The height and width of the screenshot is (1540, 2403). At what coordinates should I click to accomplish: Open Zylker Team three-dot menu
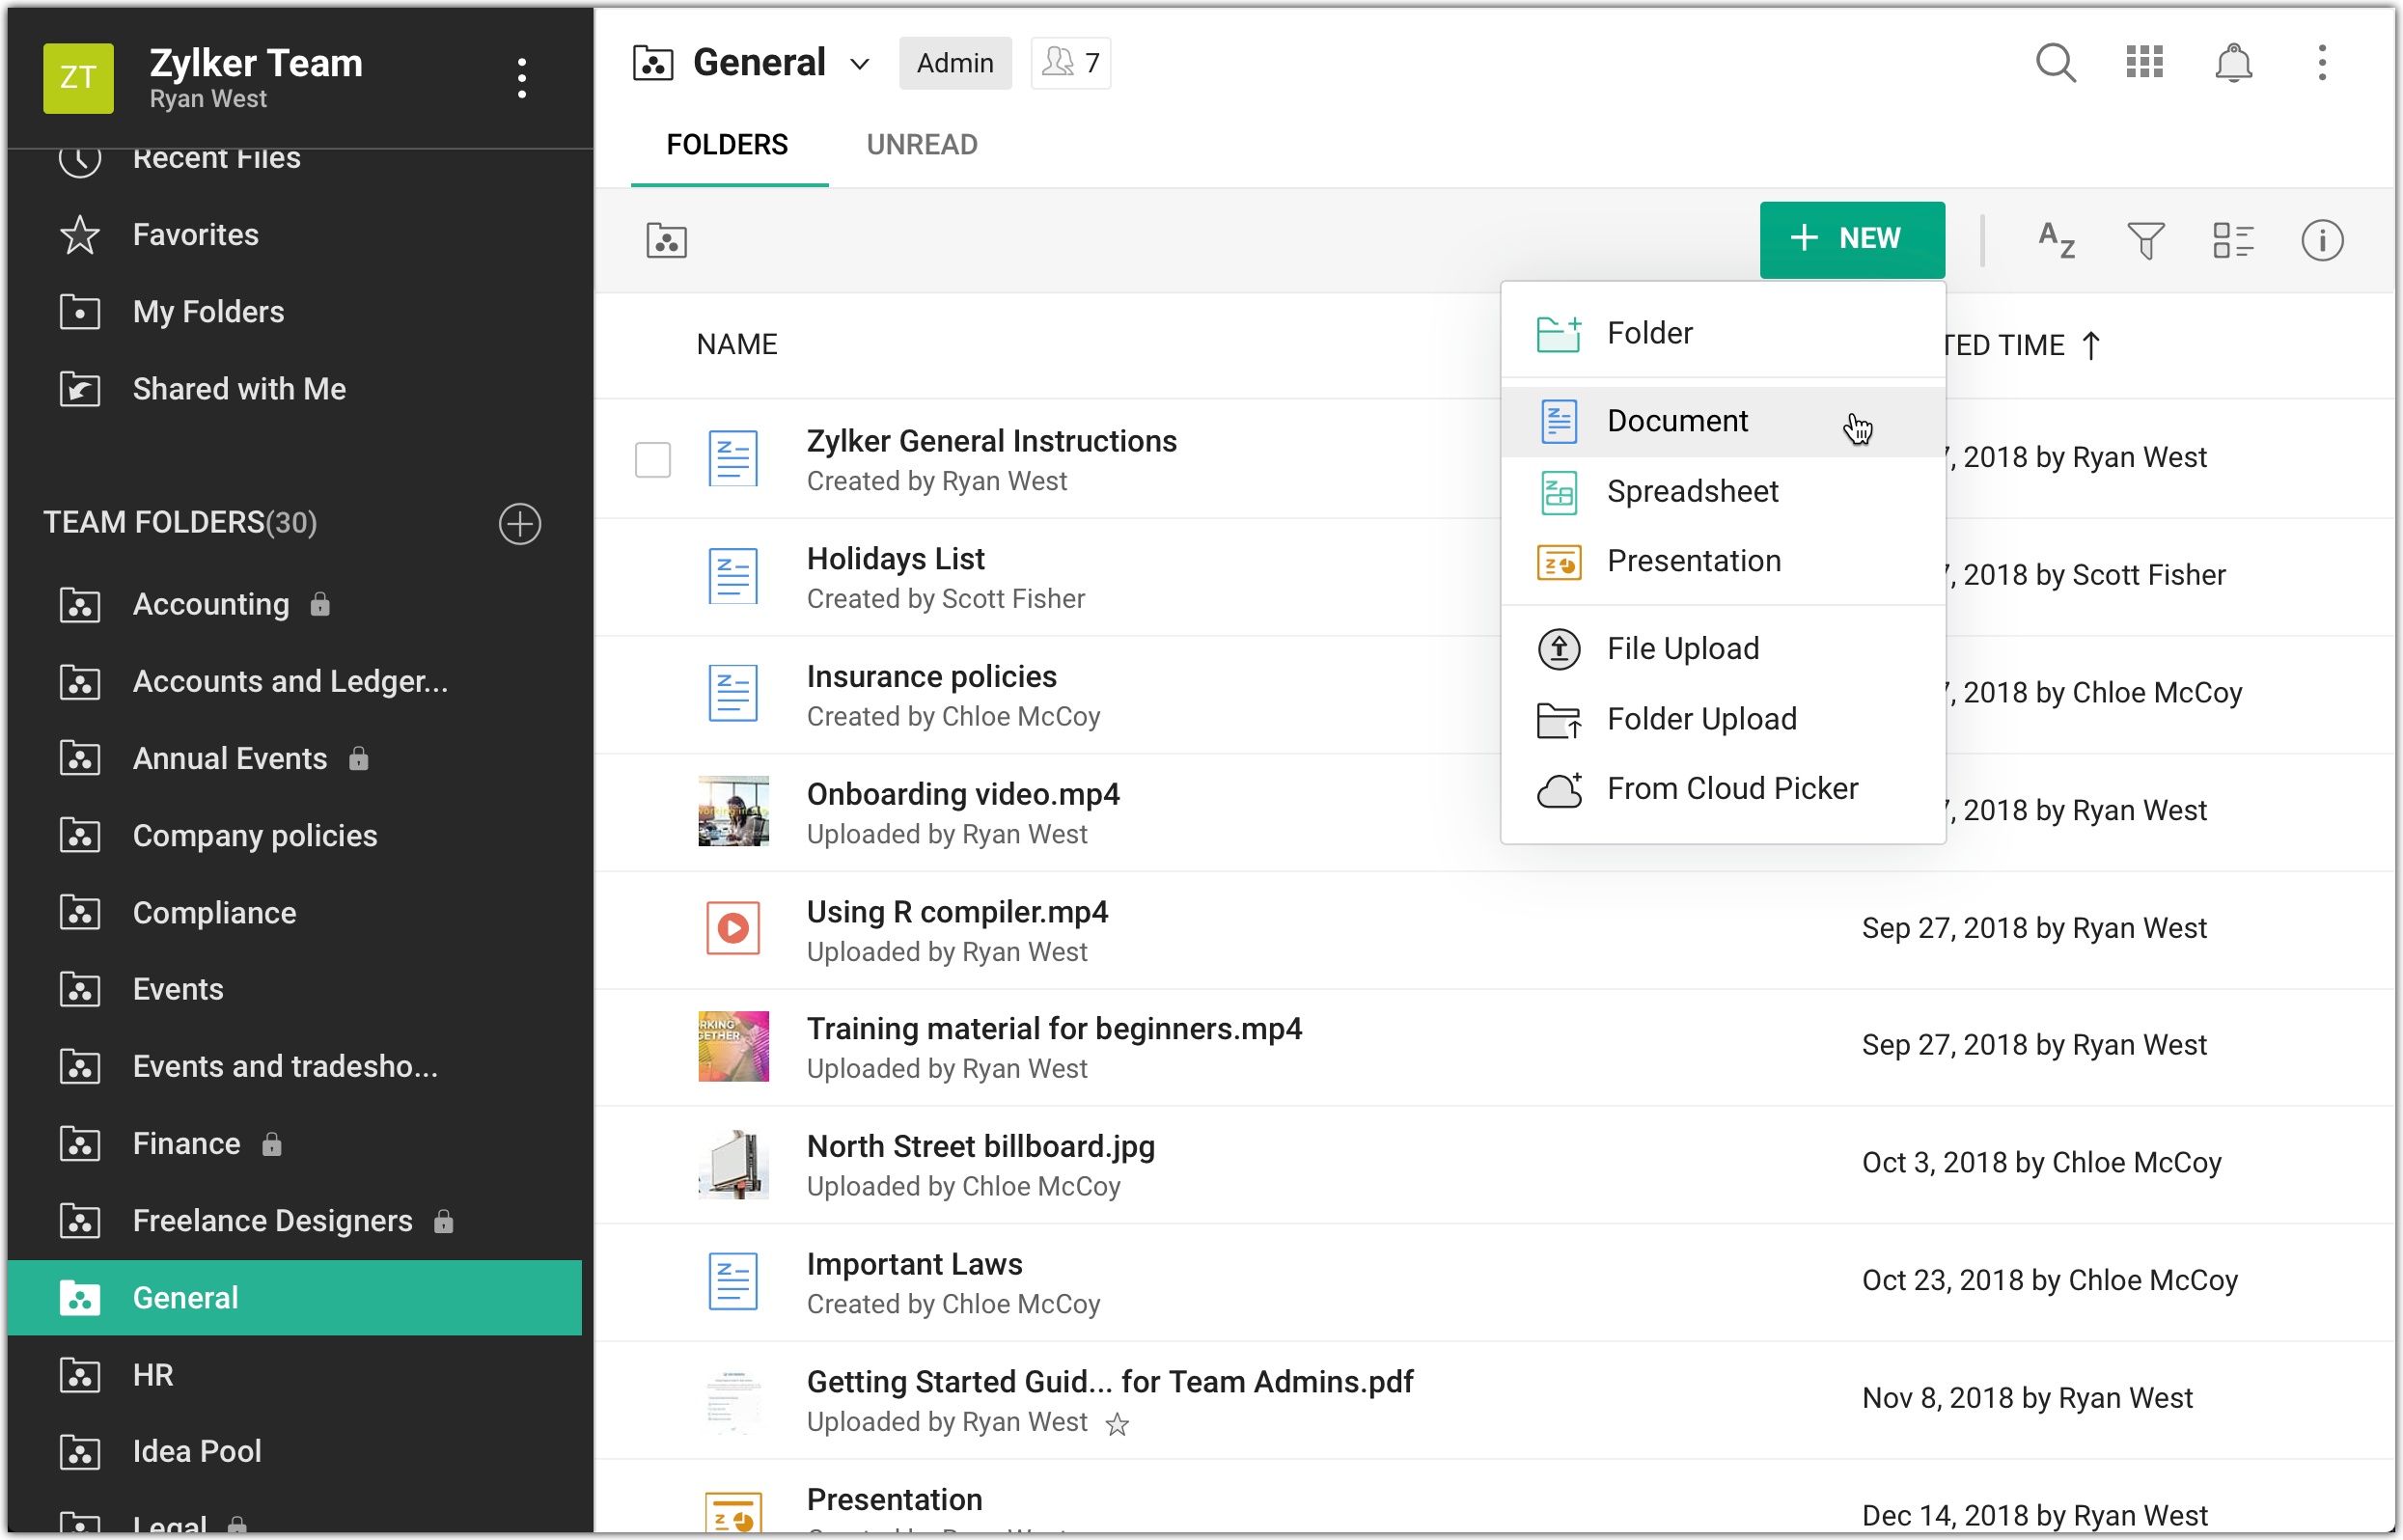click(x=521, y=78)
